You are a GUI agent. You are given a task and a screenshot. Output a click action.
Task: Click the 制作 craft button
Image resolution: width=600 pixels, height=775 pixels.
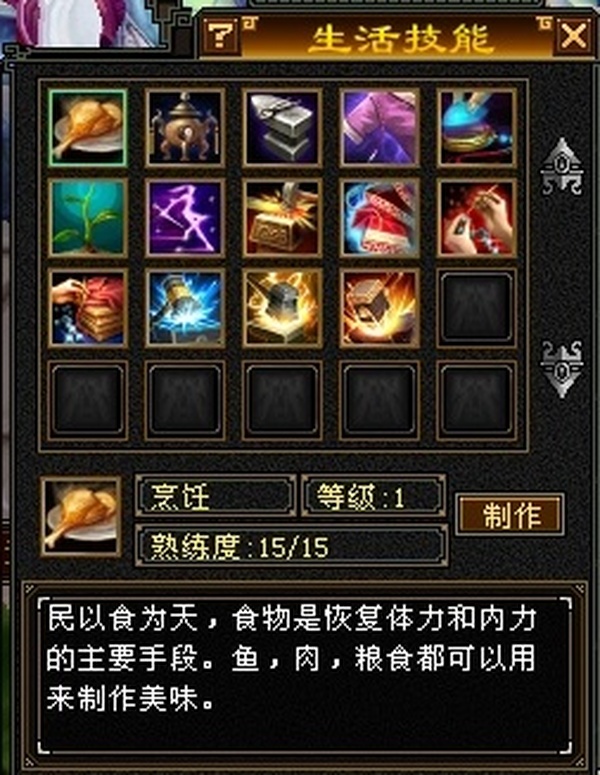click(510, 515)
